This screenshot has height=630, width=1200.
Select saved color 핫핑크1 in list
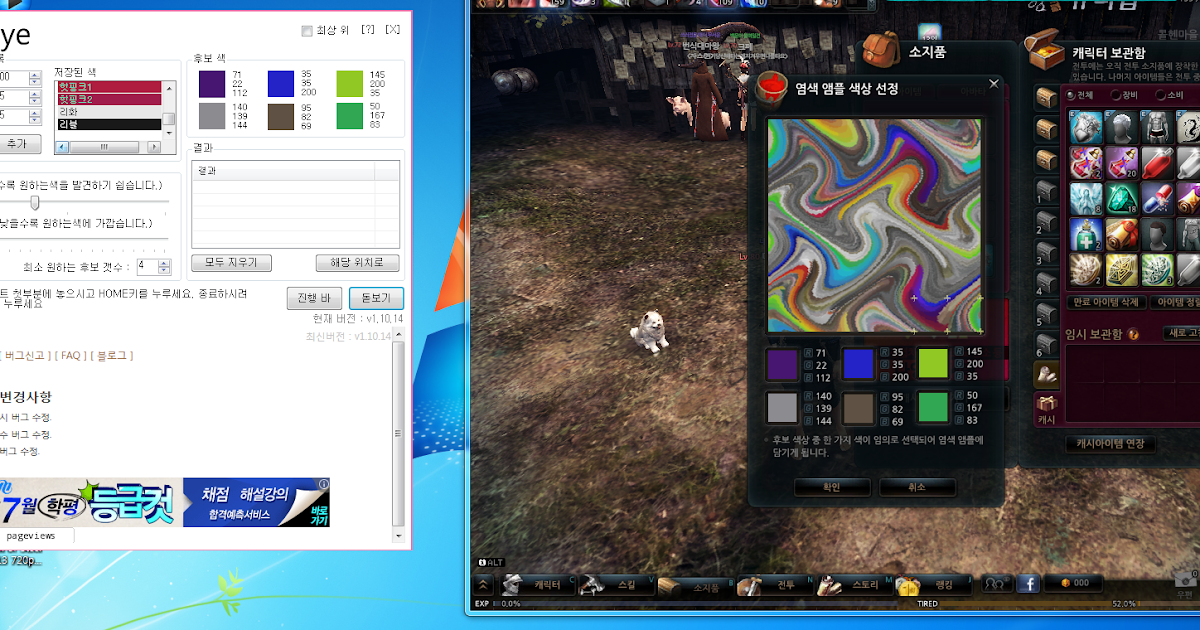tap(108, 87)
